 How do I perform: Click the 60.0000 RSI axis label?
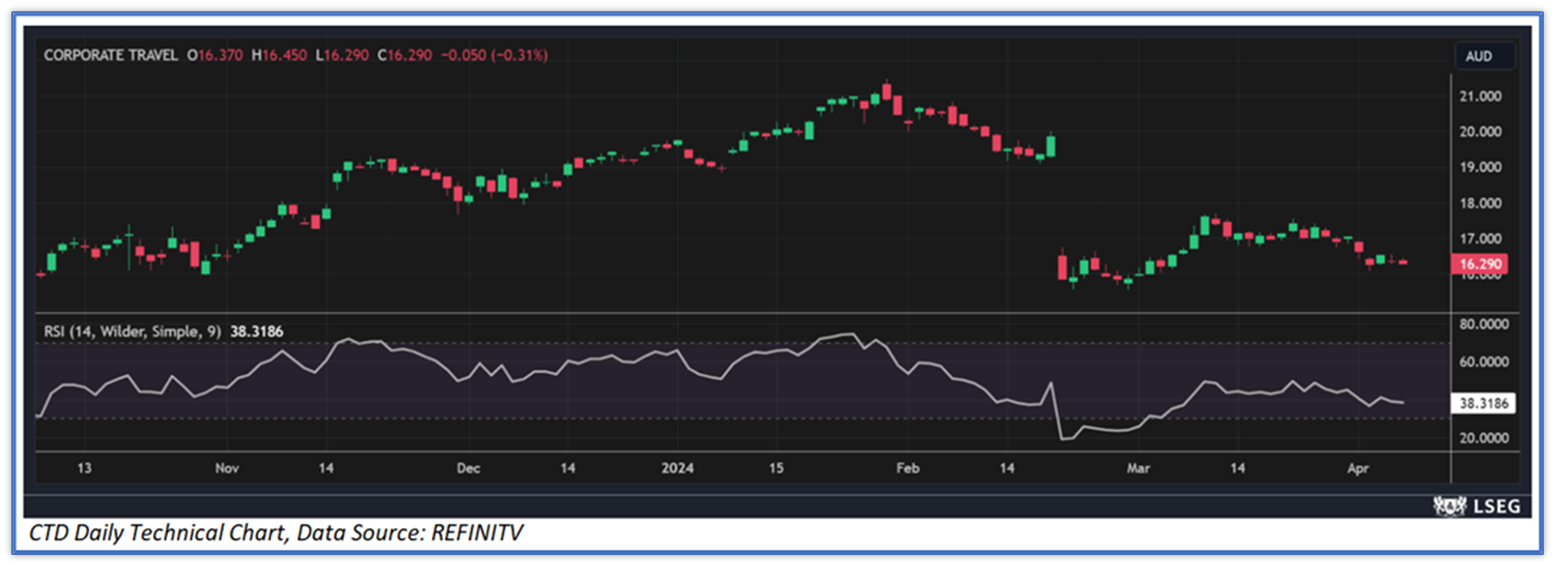[1485, 362]
